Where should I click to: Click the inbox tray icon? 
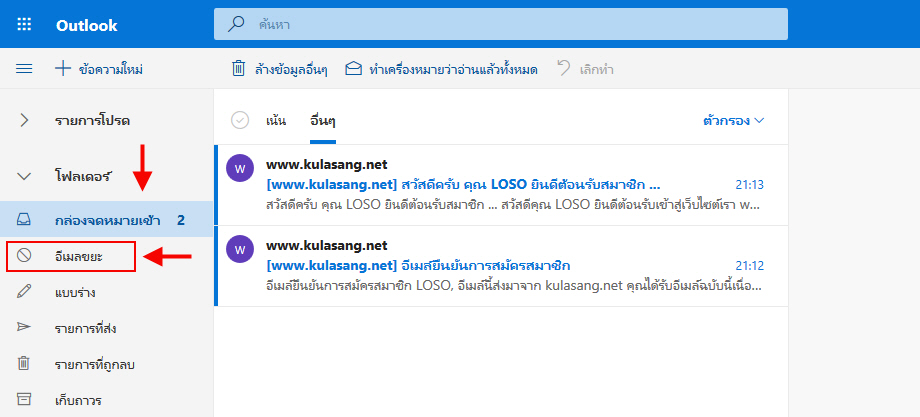point(24,220)
